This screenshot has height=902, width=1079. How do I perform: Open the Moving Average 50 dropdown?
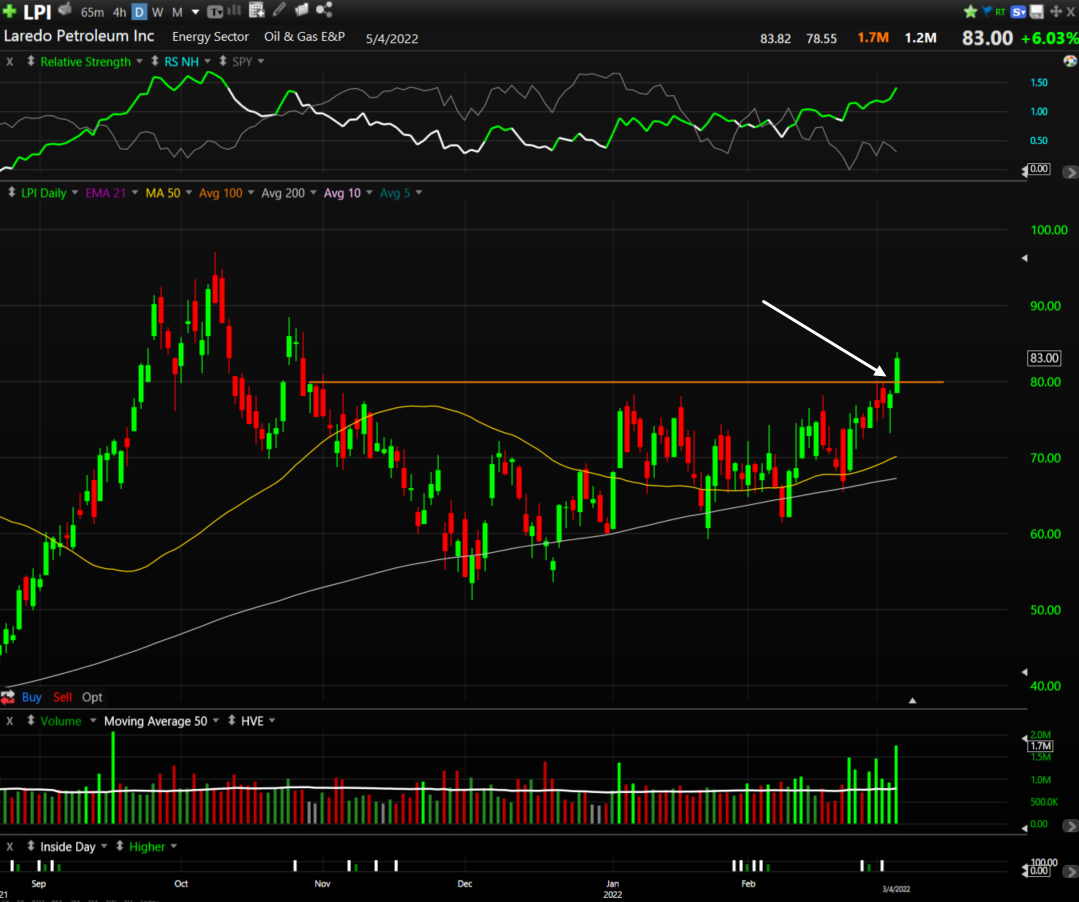point(215,720)
